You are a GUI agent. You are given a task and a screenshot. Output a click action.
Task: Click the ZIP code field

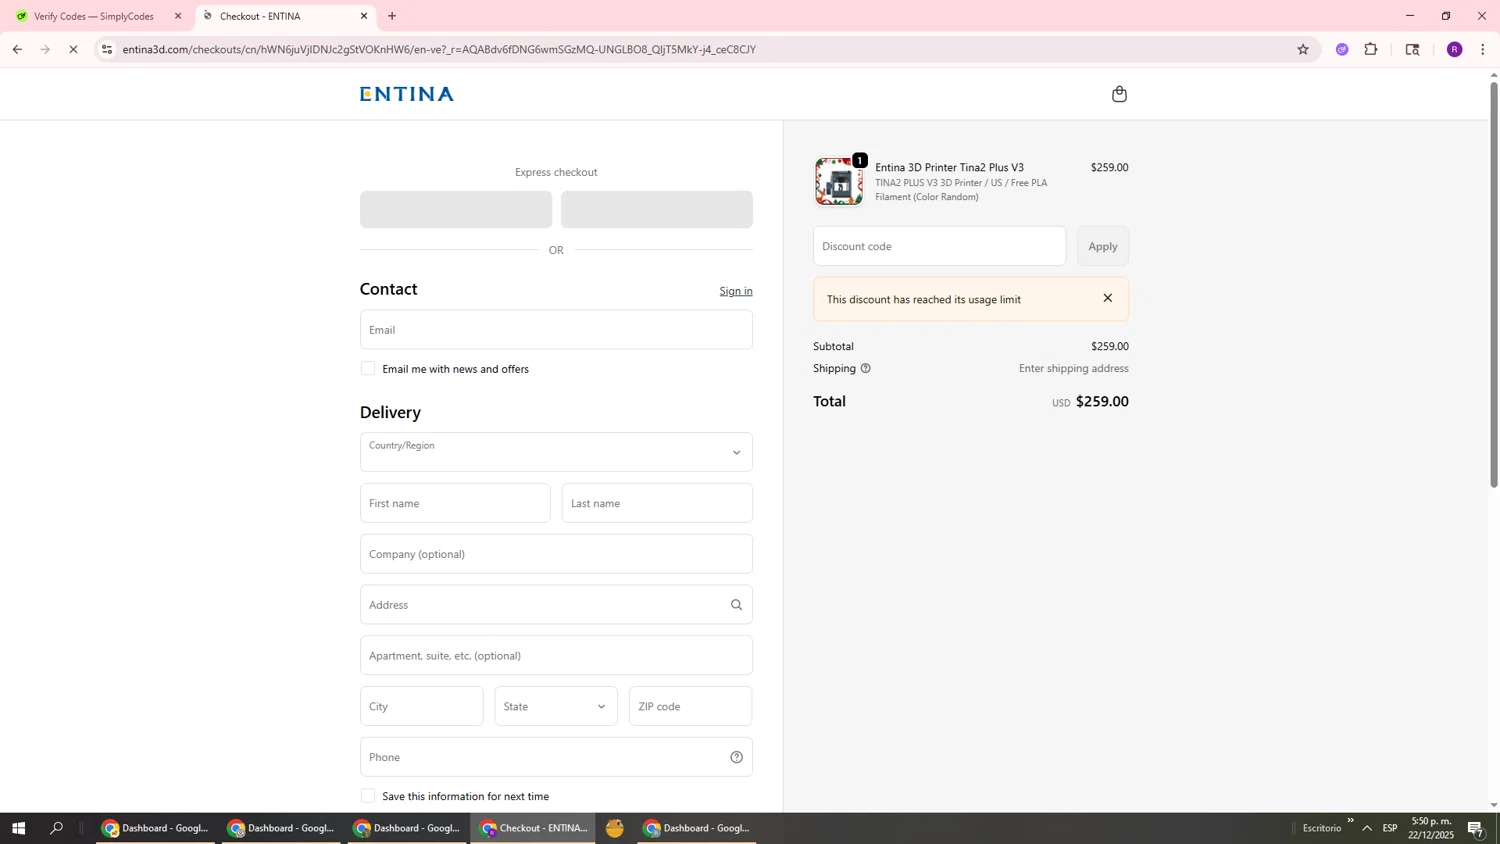690,706
